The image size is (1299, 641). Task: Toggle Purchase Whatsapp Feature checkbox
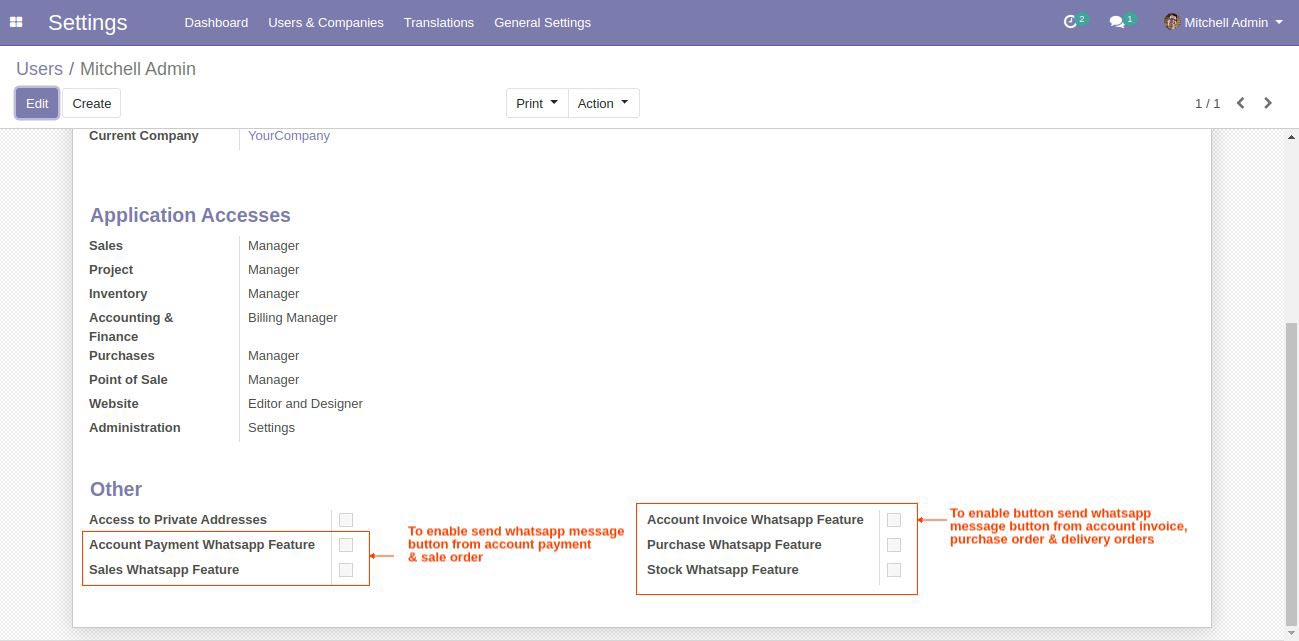tap(894, 545)
